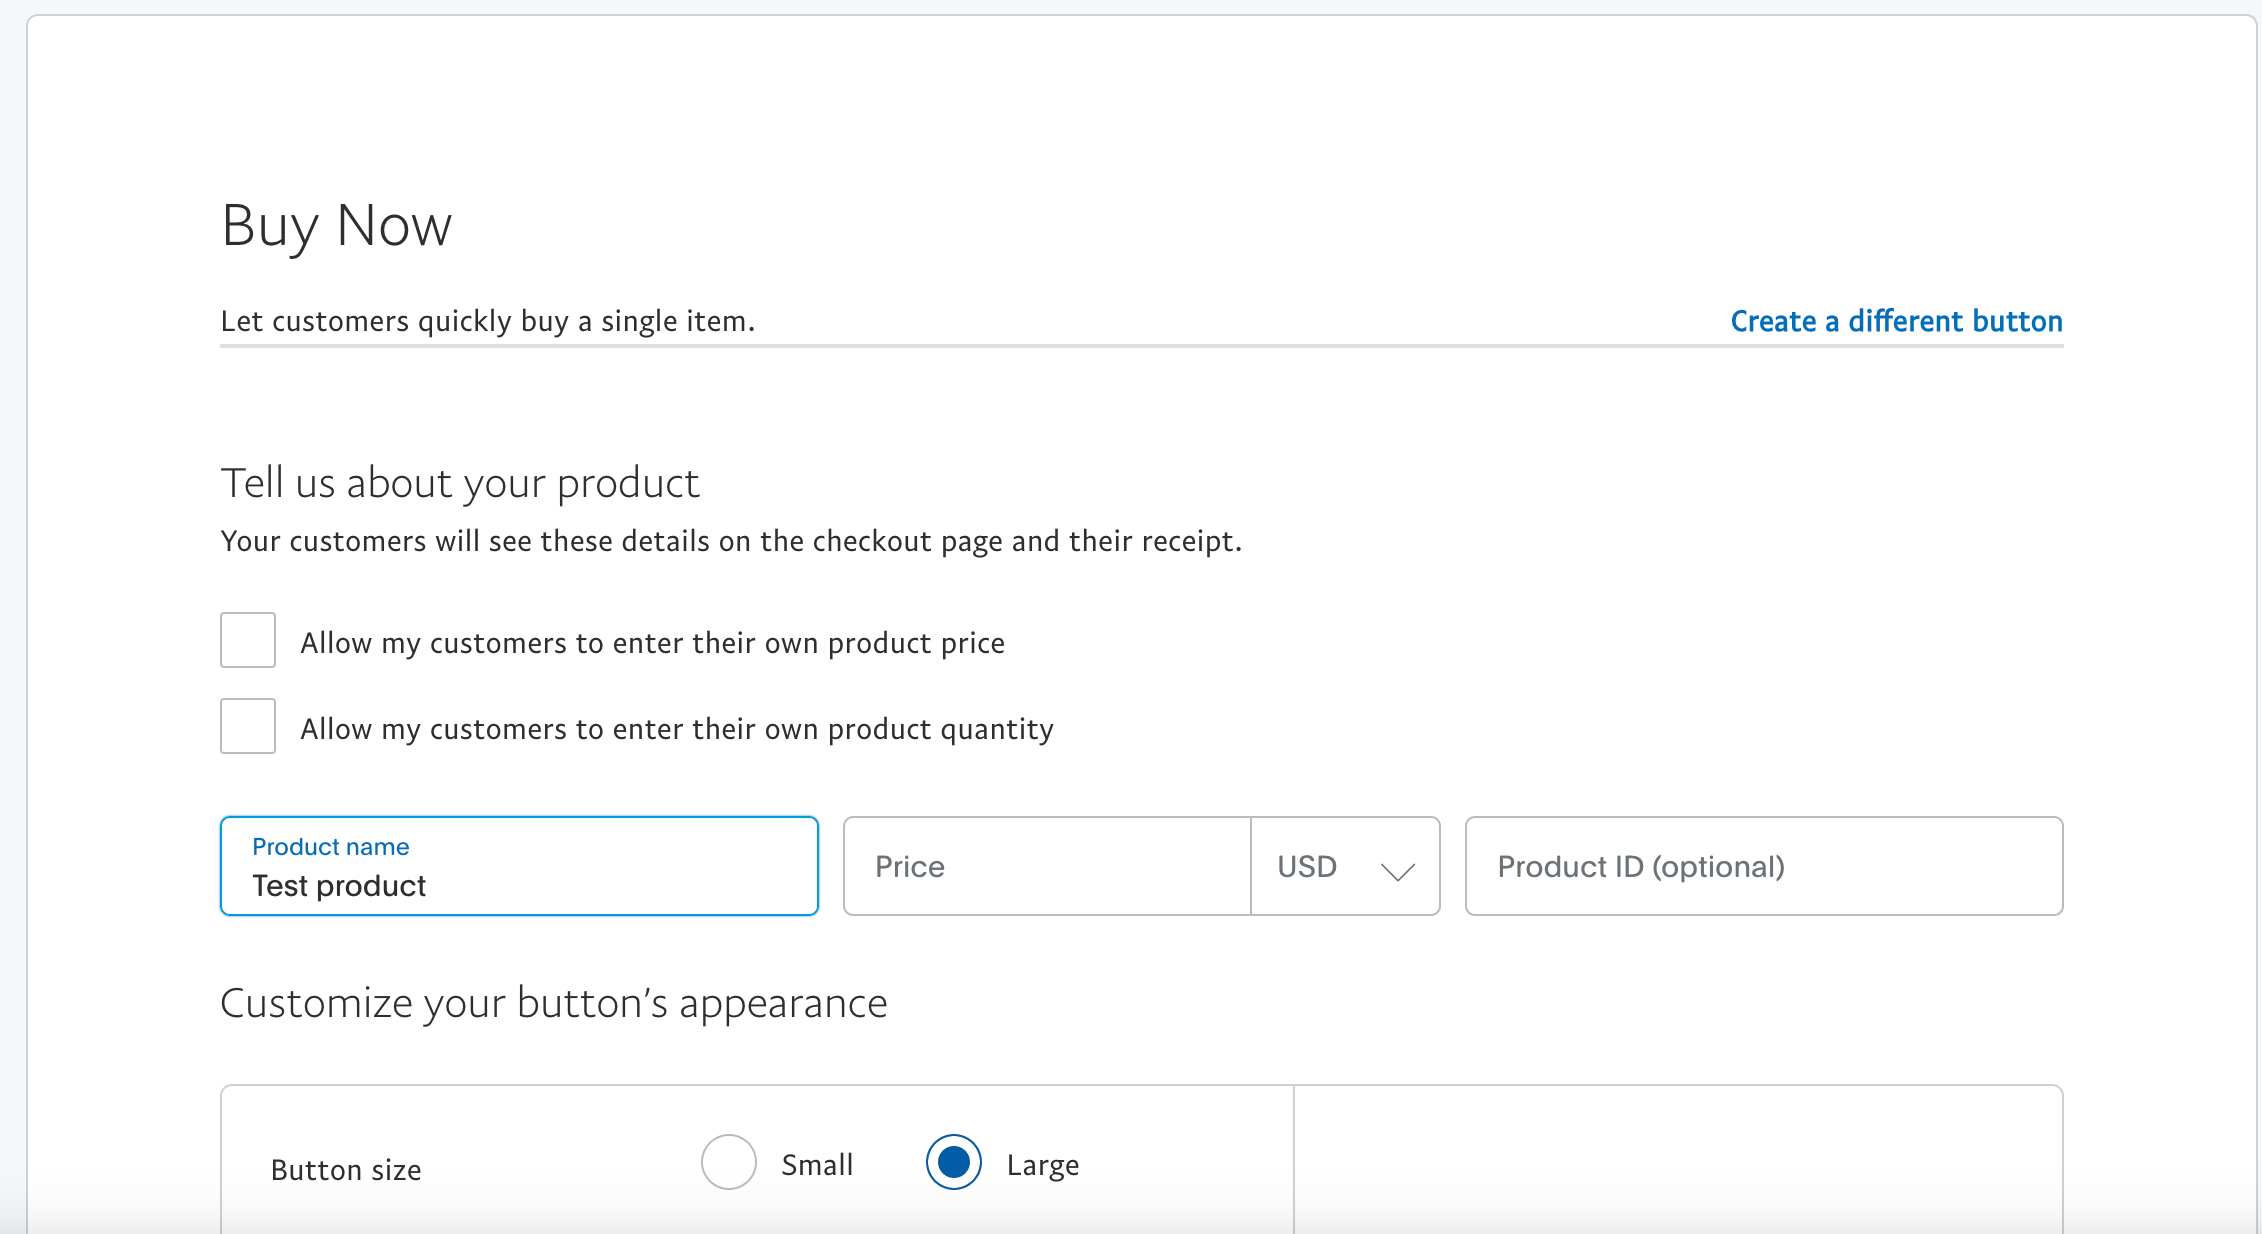Click the 'Tell us about your product' heading
The height and width of the screenshot is (1234, 2262).
click(x=459, y=483)
